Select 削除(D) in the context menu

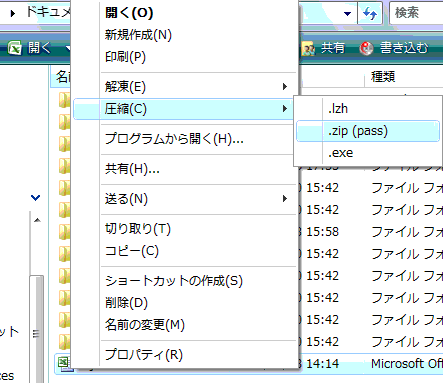(126, 303)
